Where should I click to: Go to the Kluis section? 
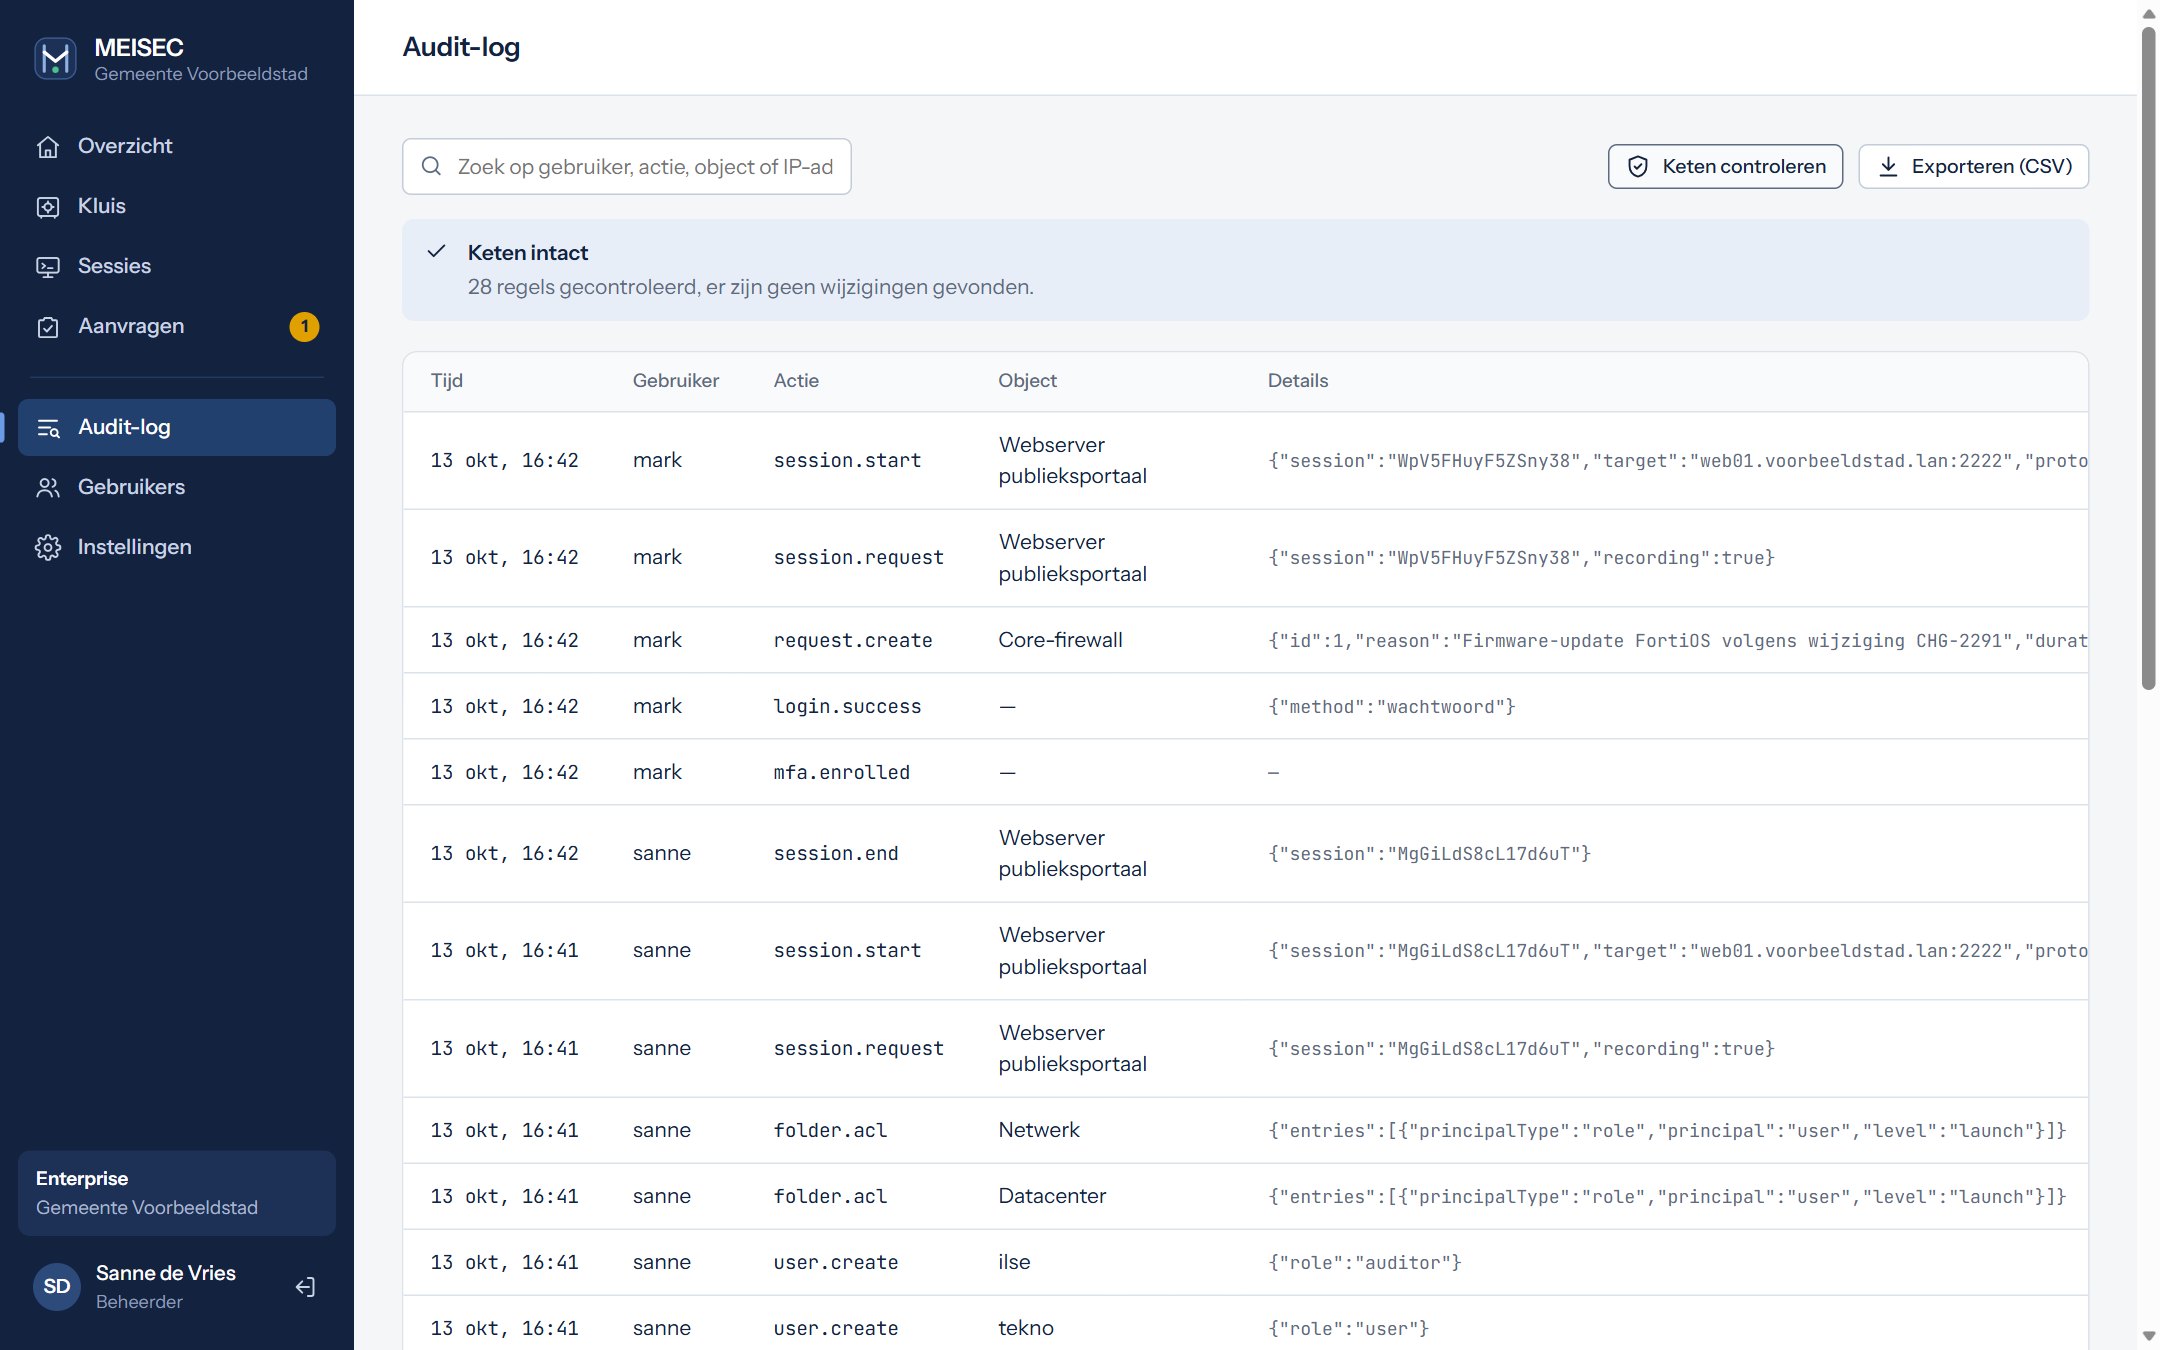[x=177, y=206]
